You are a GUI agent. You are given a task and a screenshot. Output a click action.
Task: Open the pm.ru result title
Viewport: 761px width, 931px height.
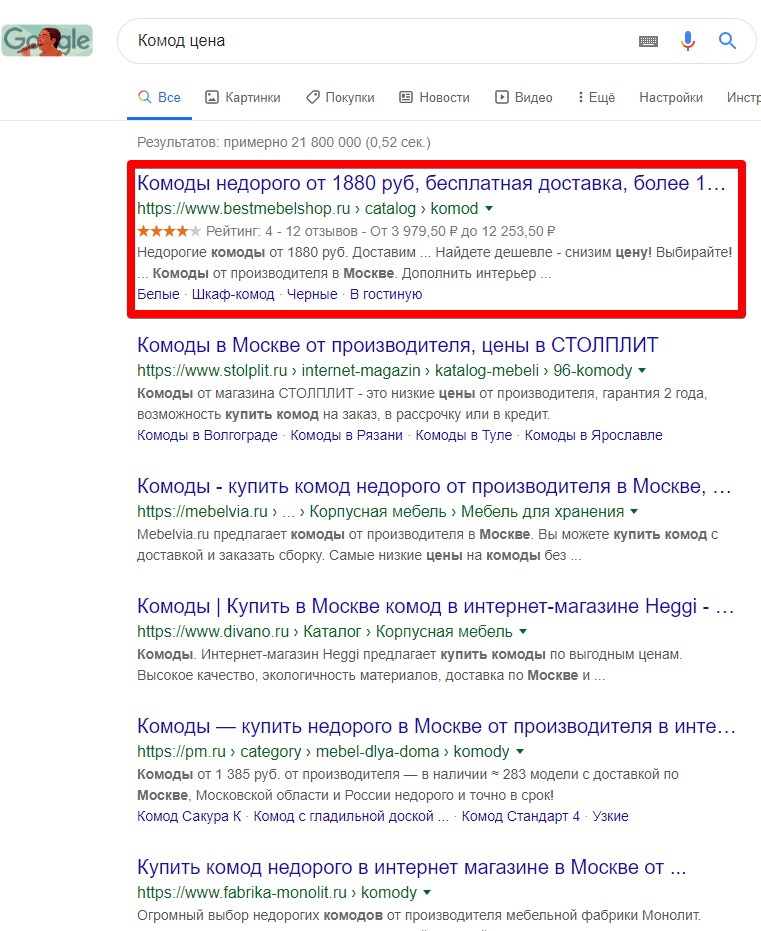point(436,726)
